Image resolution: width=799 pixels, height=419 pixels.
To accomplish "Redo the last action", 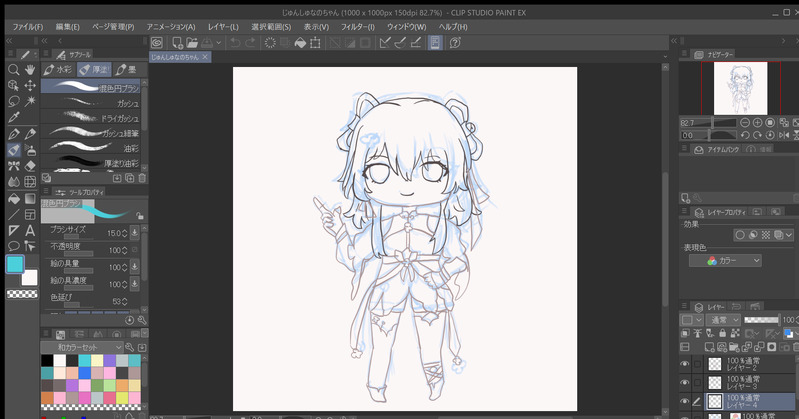I will (x=250, y=43).
